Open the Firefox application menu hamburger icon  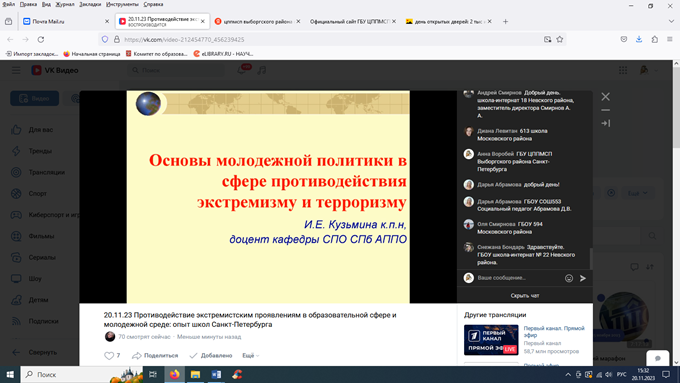point(669,39)
